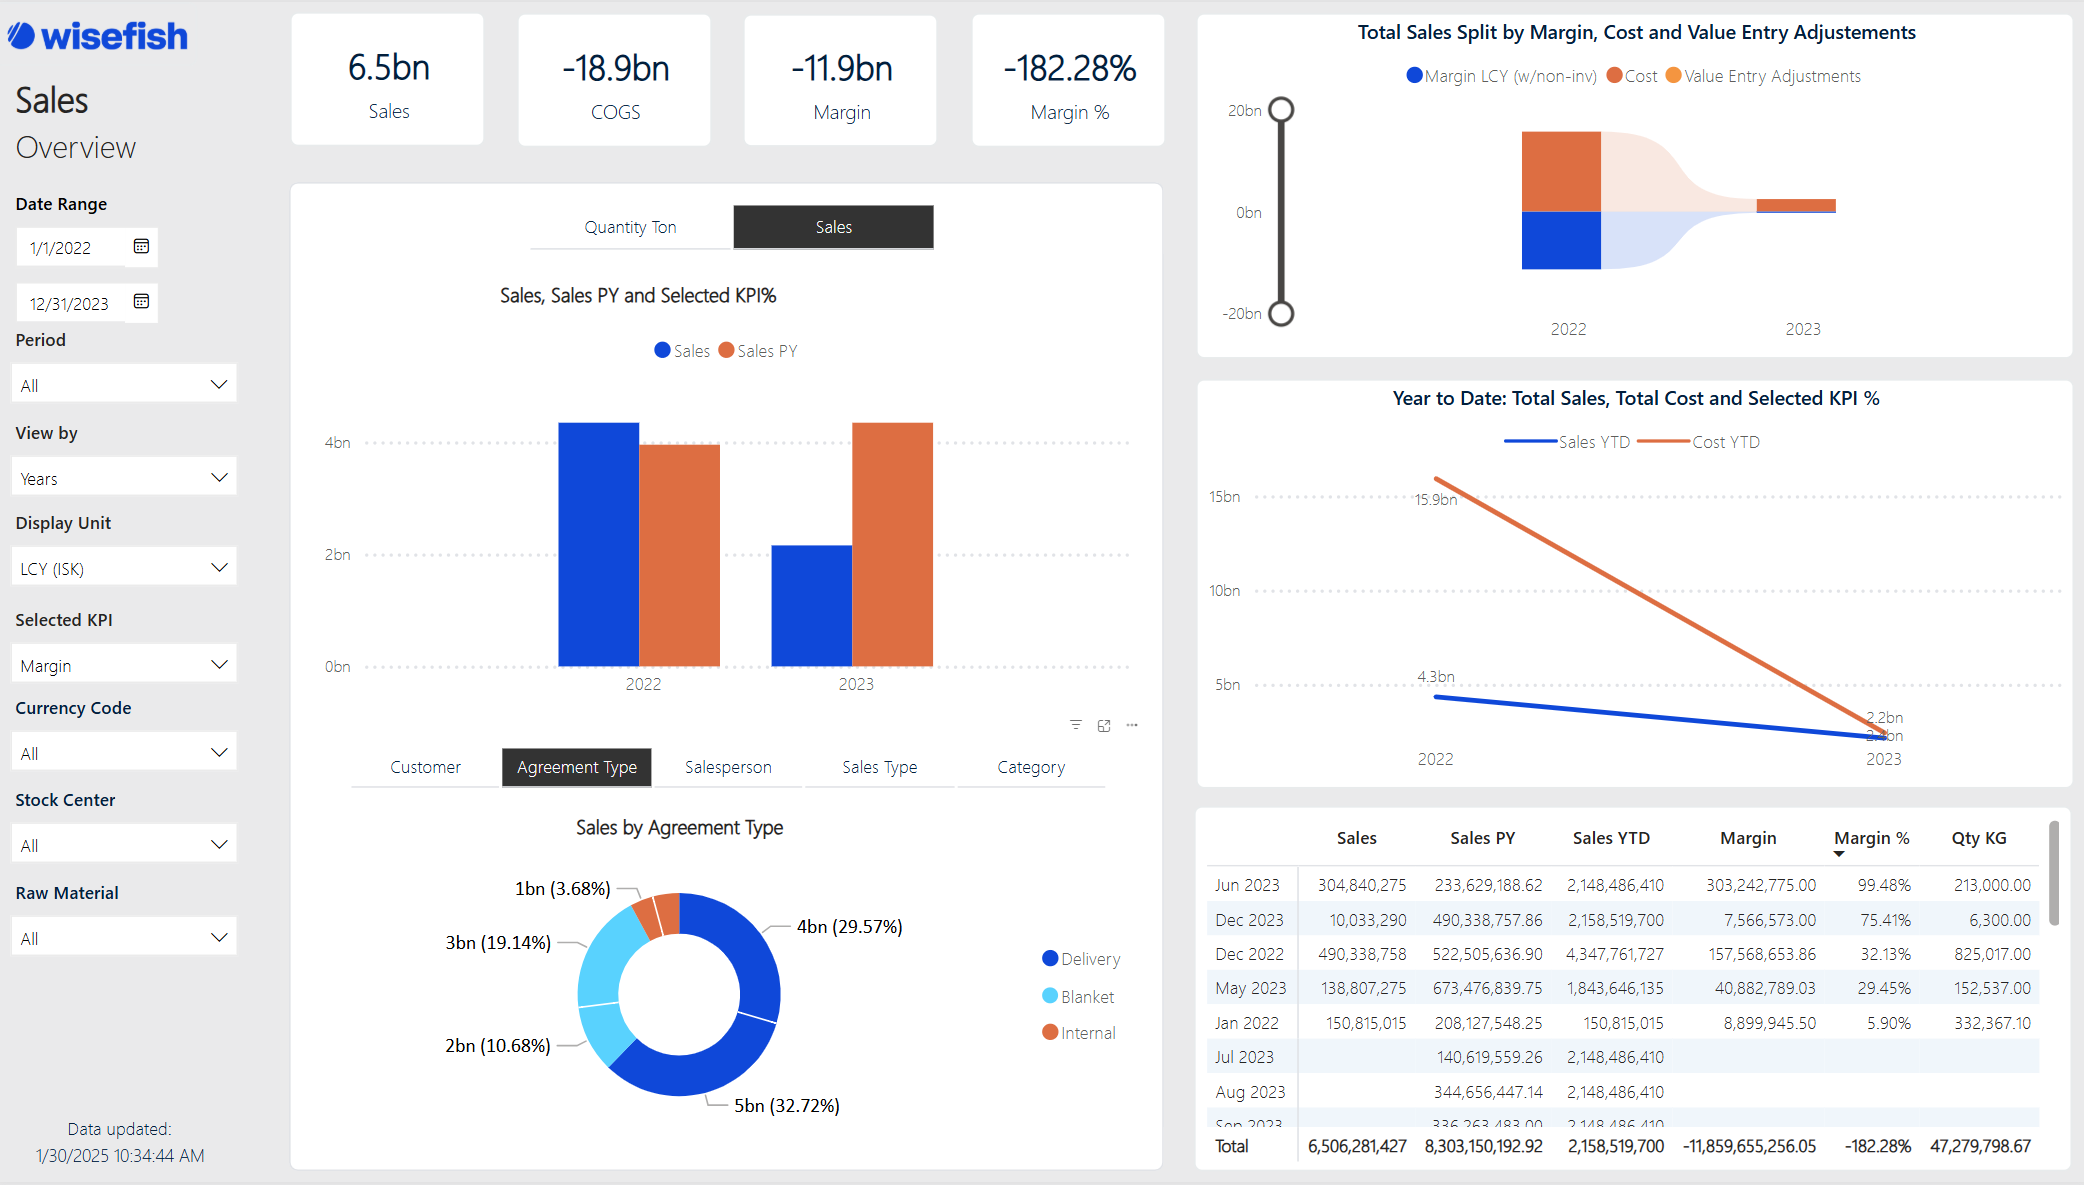This screenshot has height=1185, width=2084.
Task: Click the Customer breakdown button
Action: pos(425,767)
